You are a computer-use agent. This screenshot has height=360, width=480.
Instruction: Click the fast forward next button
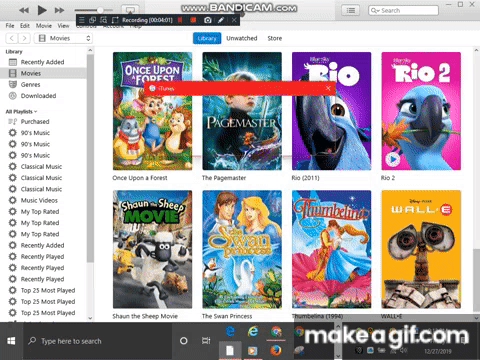tap(60, 10)
